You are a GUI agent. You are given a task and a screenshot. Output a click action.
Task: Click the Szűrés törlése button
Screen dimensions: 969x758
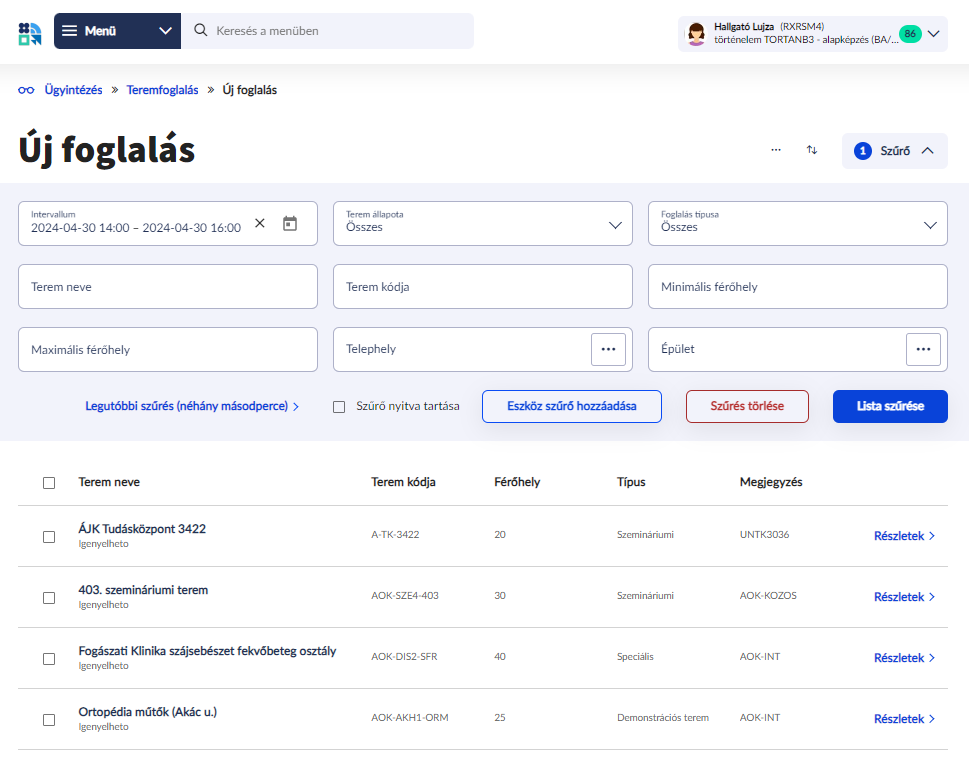click(747, 407)
